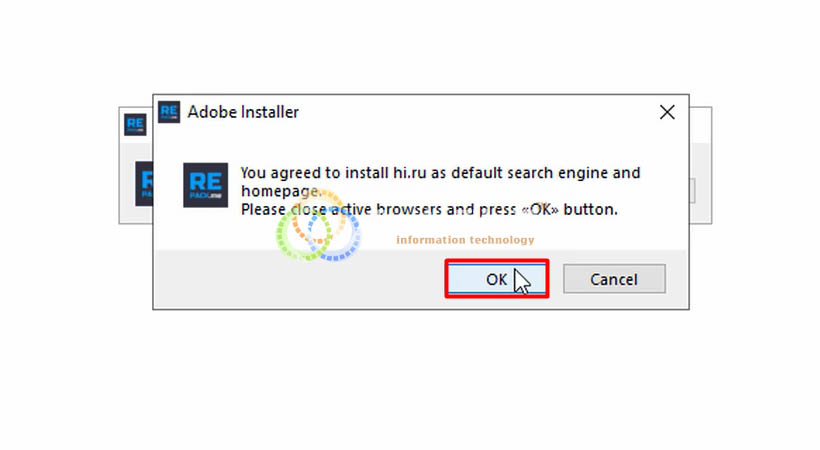Viewport: 820px width, 450px height.
Task: Click the large RE Pack logo beside the message
Action: tap(205, 185)
